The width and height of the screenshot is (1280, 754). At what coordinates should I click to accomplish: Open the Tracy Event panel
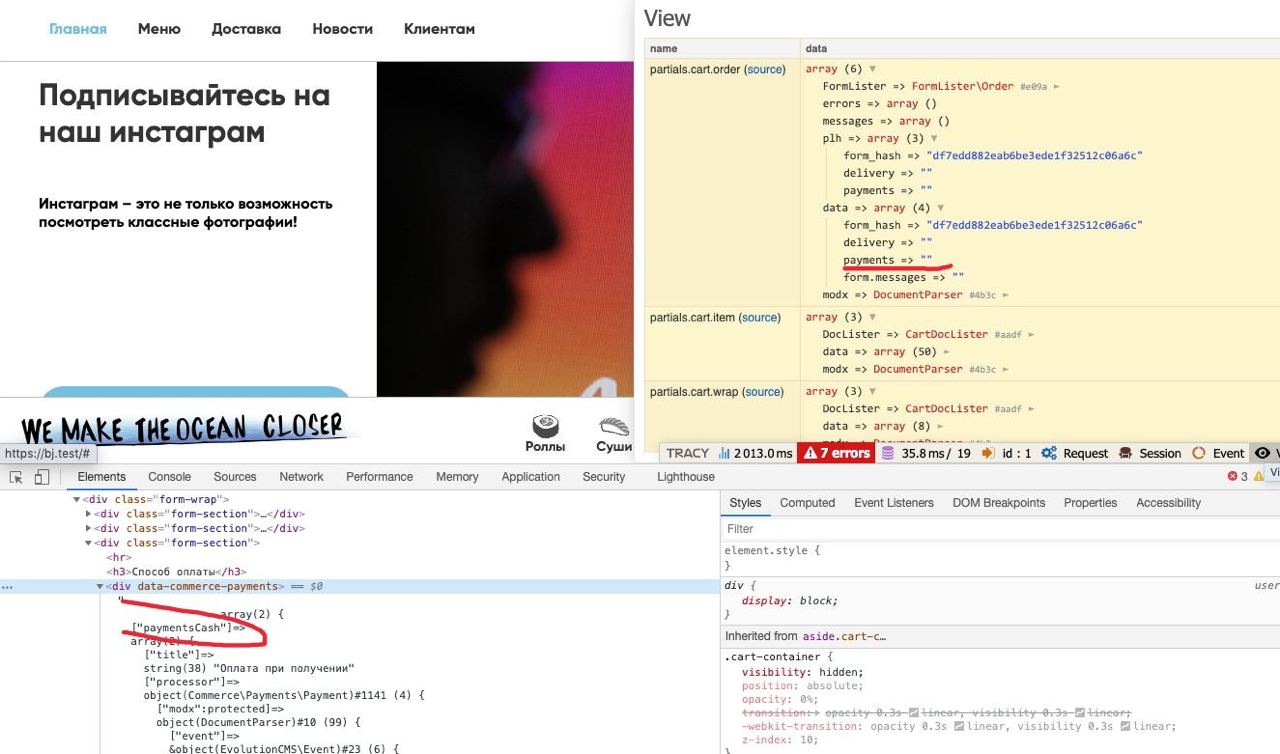click(x=1218, y=453)
